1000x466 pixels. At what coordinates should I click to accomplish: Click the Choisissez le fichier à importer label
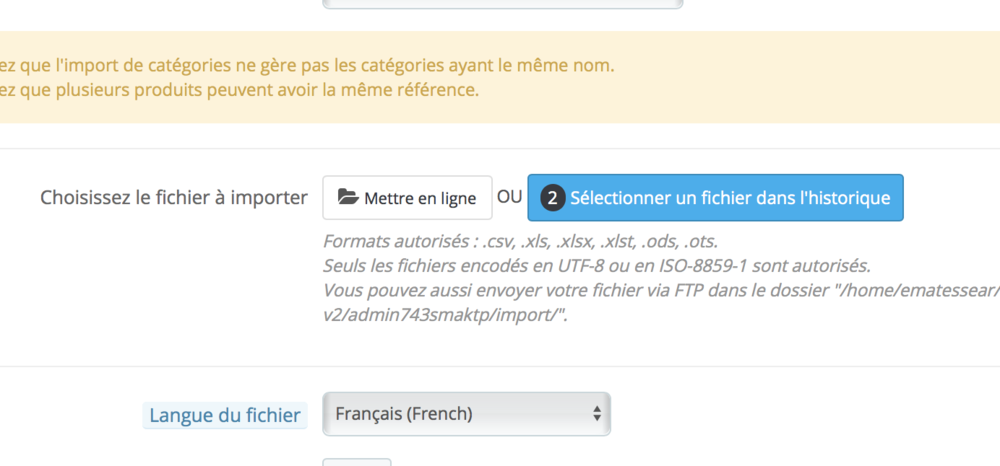click(174, 198)
